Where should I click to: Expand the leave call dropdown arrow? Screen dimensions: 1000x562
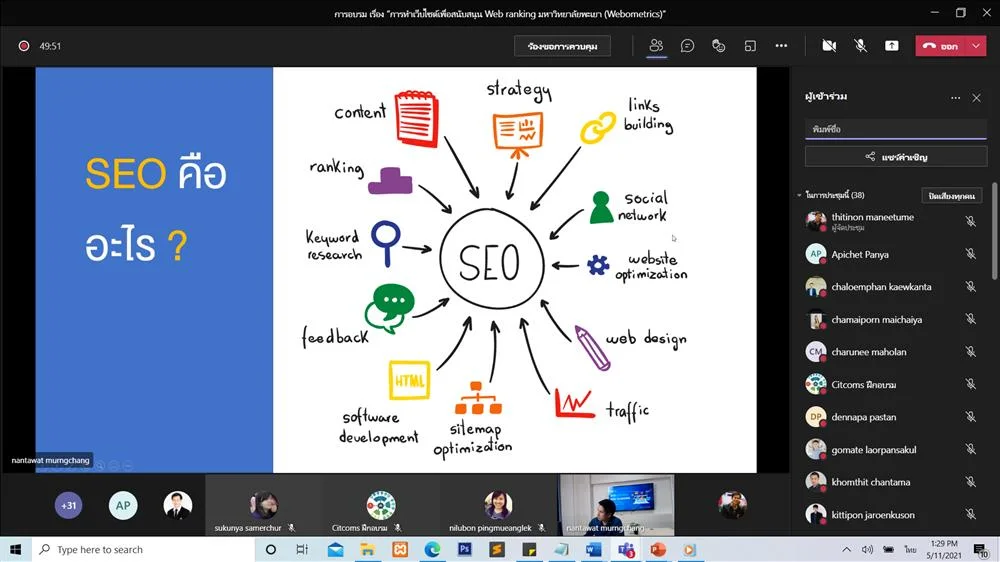[x=976, y=46]
